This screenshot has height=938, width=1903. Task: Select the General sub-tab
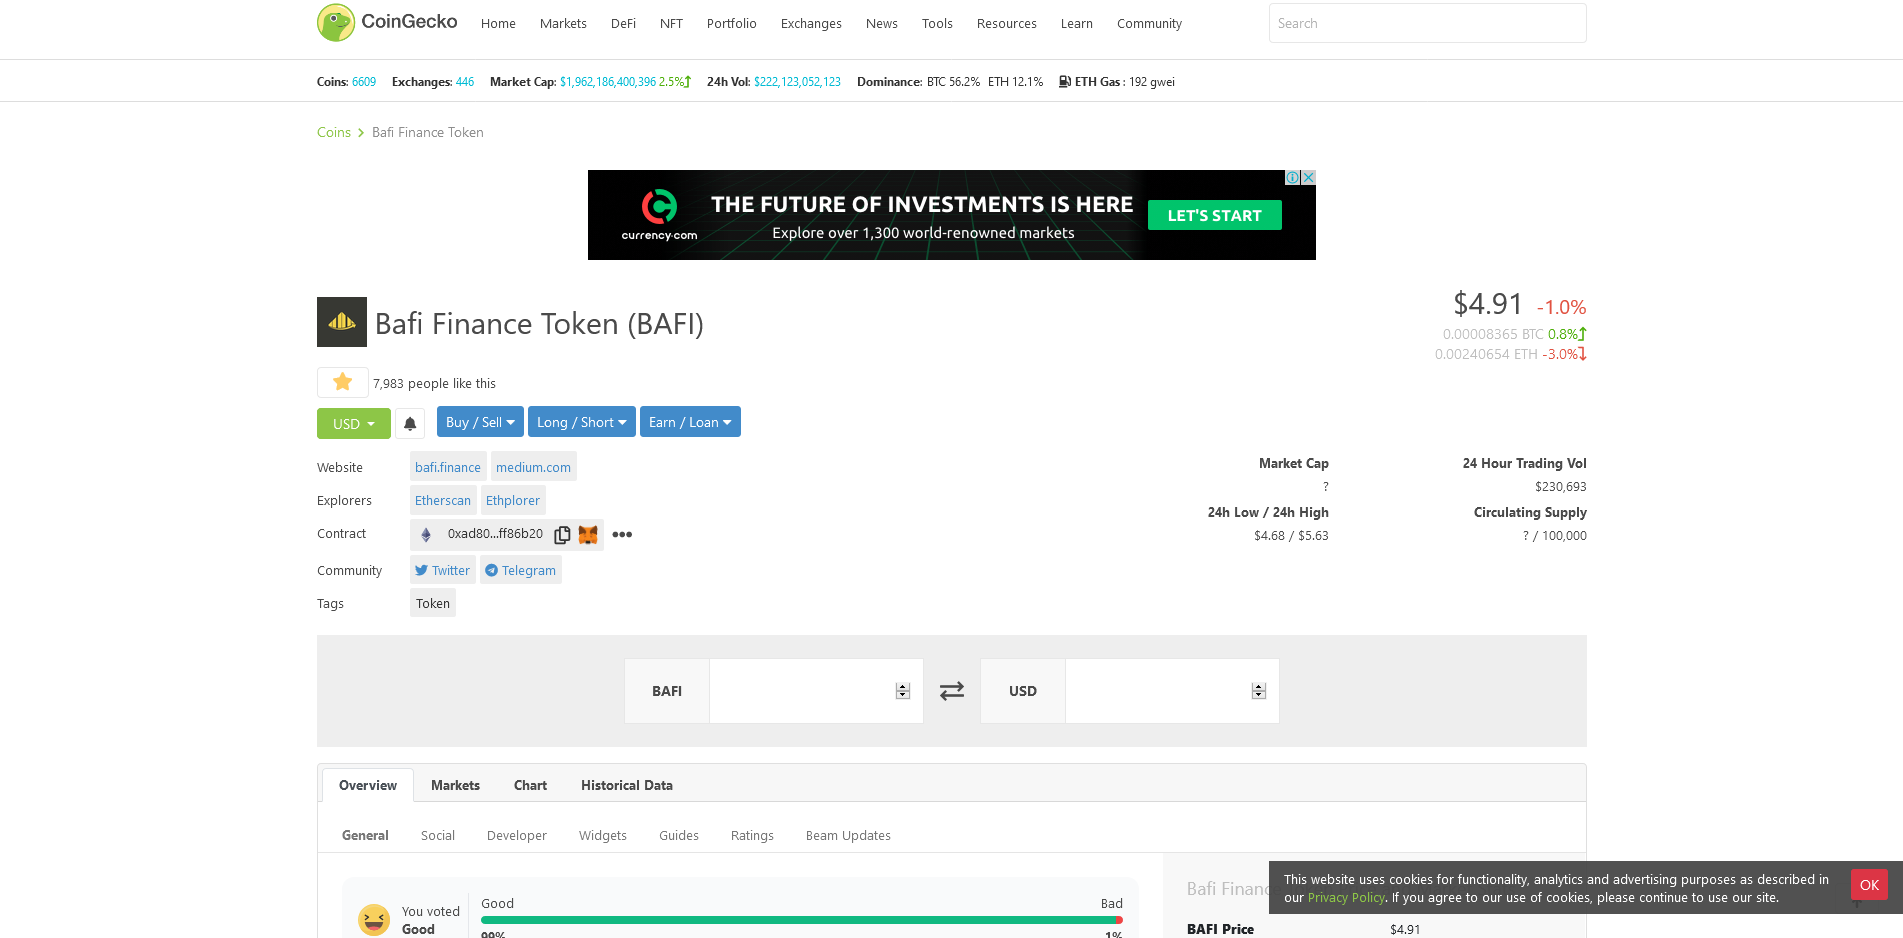(365, 835)
